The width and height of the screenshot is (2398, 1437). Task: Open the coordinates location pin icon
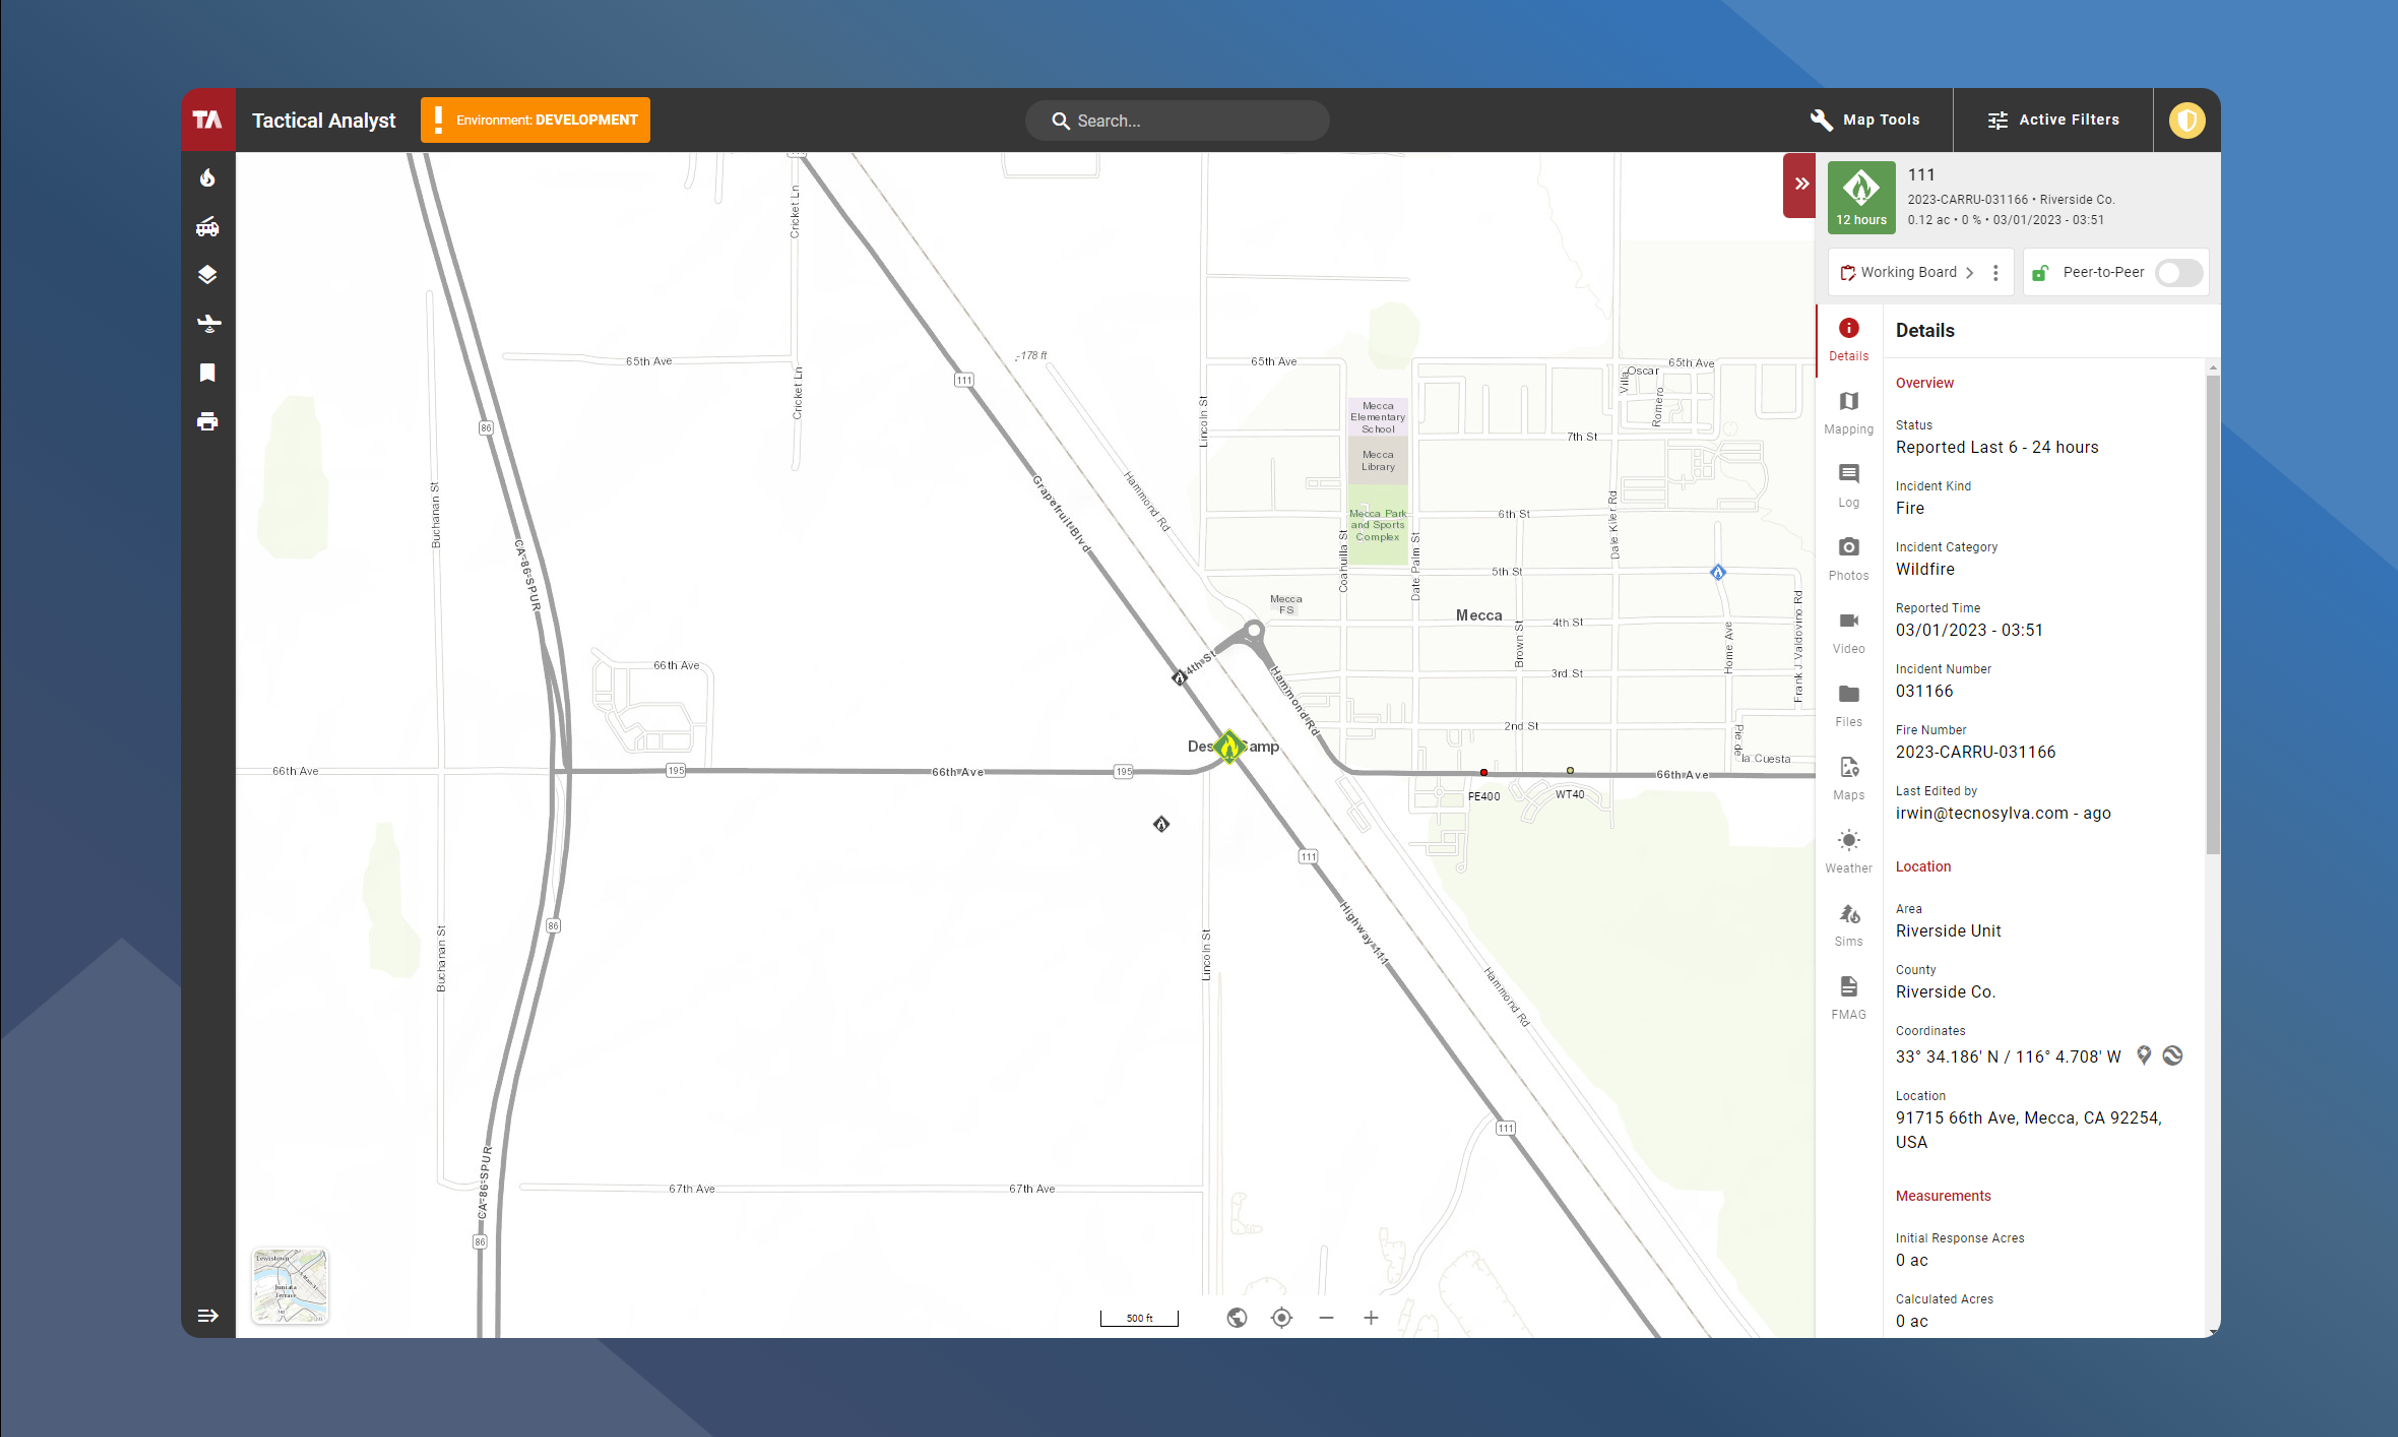2144,1055
